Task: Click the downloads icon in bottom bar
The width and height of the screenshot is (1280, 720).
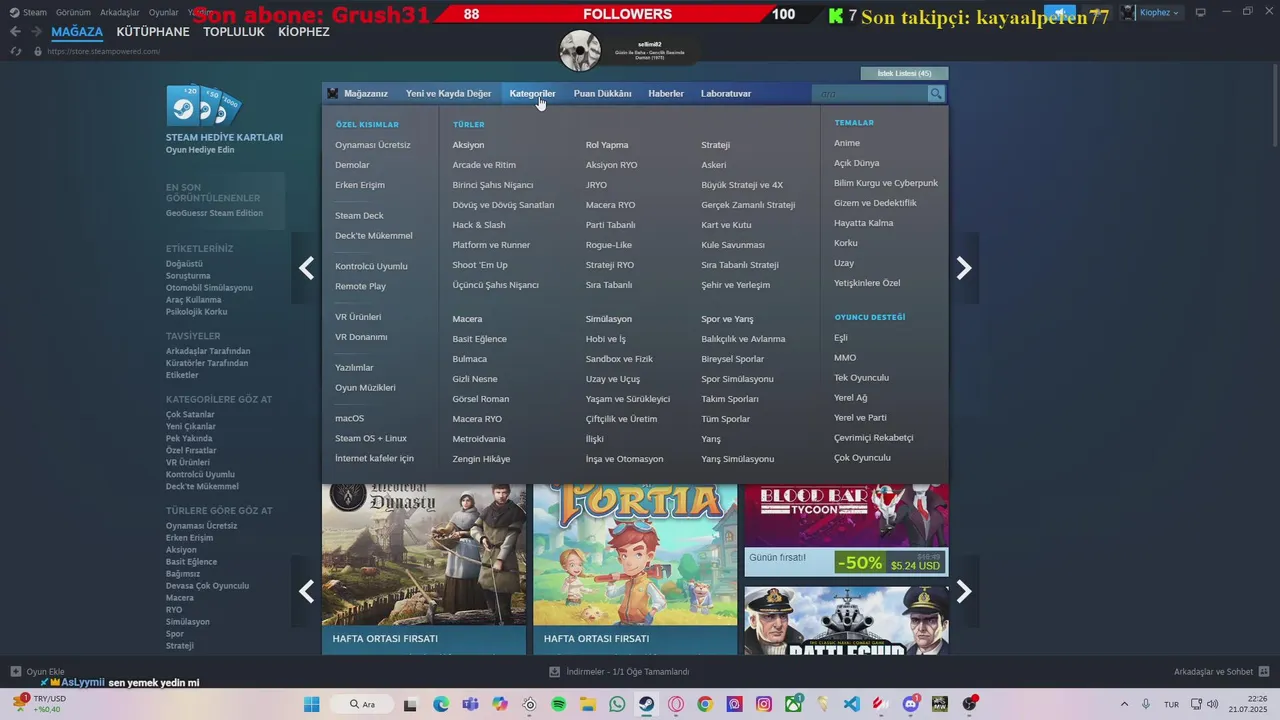Action: click(x=555, y=672)
